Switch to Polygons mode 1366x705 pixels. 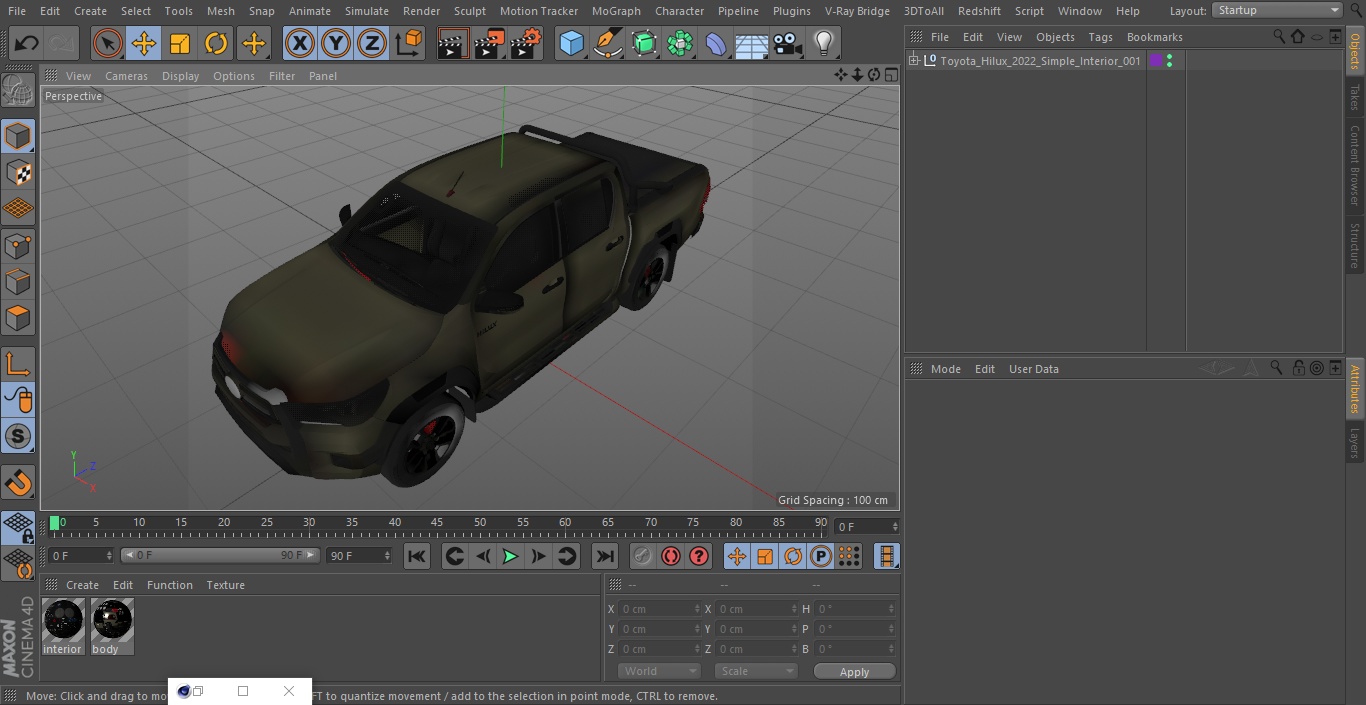click(18, 318)
